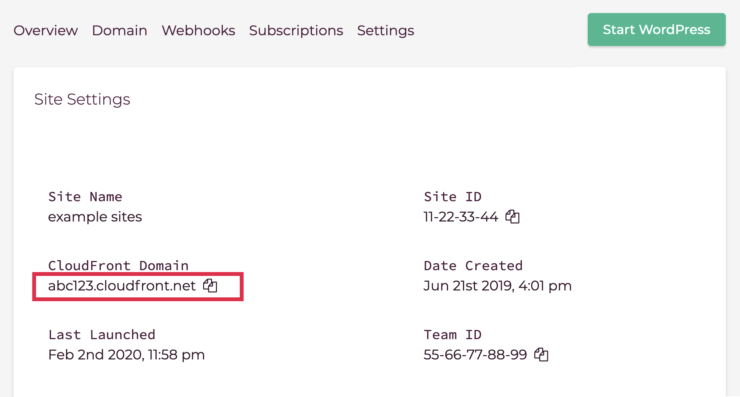Click the Site ID value 11-22-33-44
The image size is (740, 397).
[x=461, y=217]
